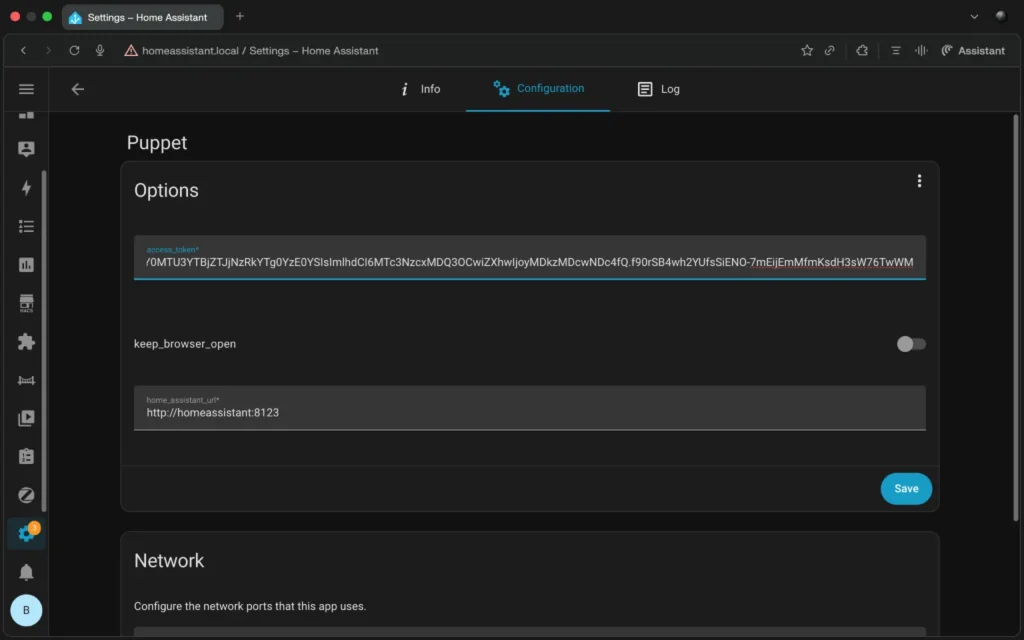Open a new browser tab
This screenshot has width=1024, height=640.
[240, 16]
